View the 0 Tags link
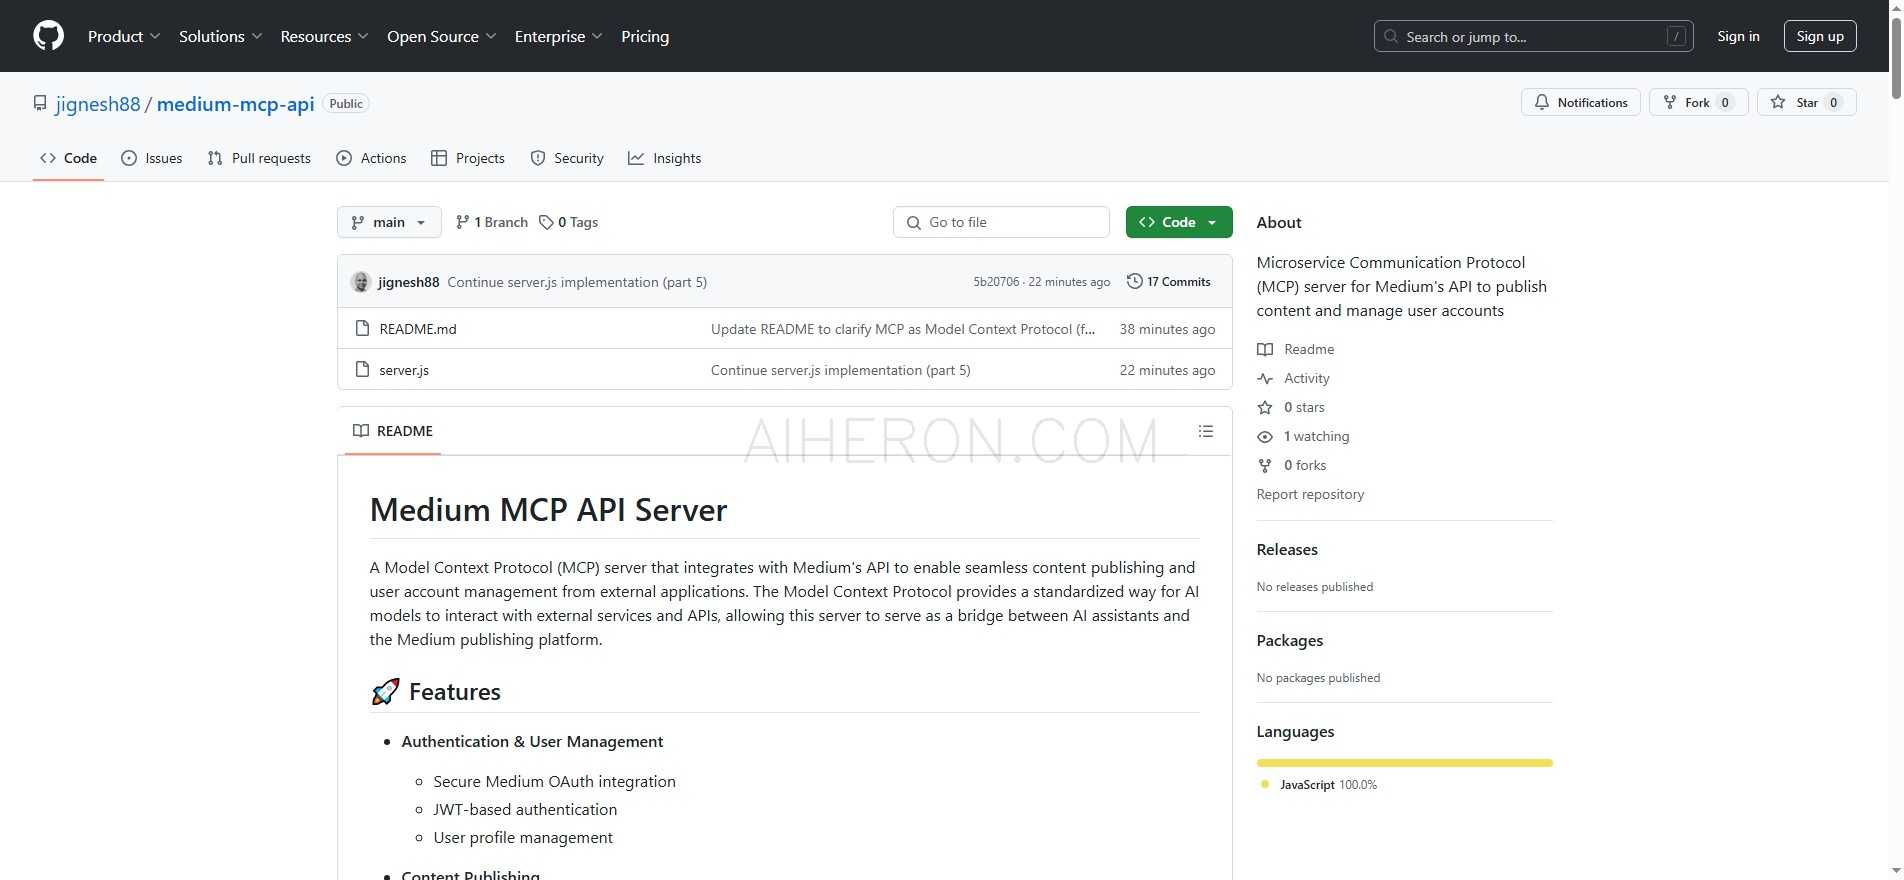The height and width of the screenshot is (880, 1904). (568, 222)
